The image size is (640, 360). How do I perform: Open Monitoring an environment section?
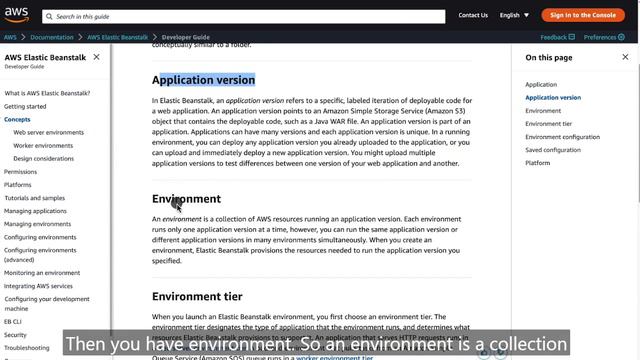click(x=42, y=273)
